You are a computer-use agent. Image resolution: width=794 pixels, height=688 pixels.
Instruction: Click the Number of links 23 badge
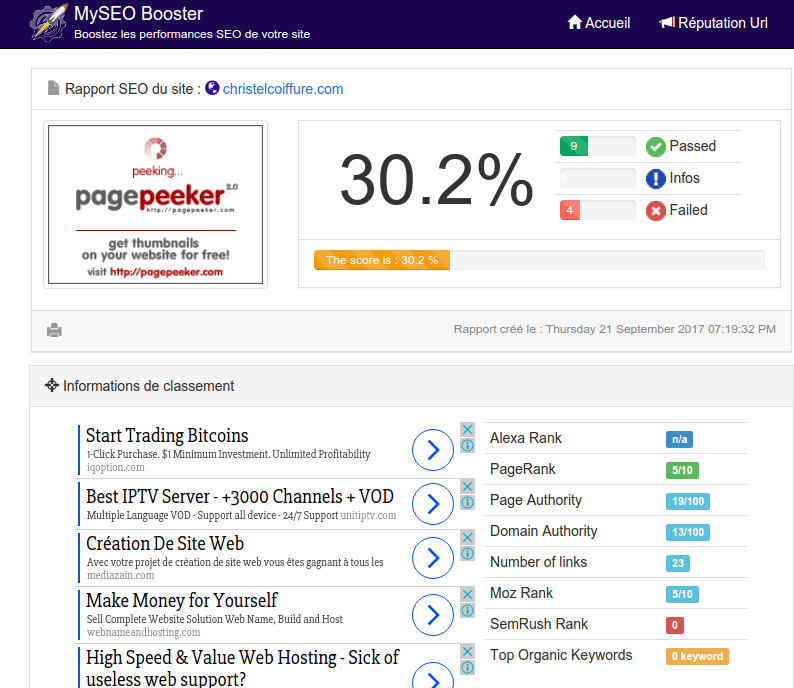coord(678,563)
